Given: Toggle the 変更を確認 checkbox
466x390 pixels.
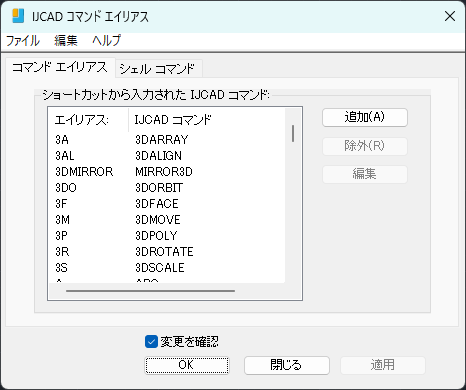Looking at the screenshot, I should 151,342.
